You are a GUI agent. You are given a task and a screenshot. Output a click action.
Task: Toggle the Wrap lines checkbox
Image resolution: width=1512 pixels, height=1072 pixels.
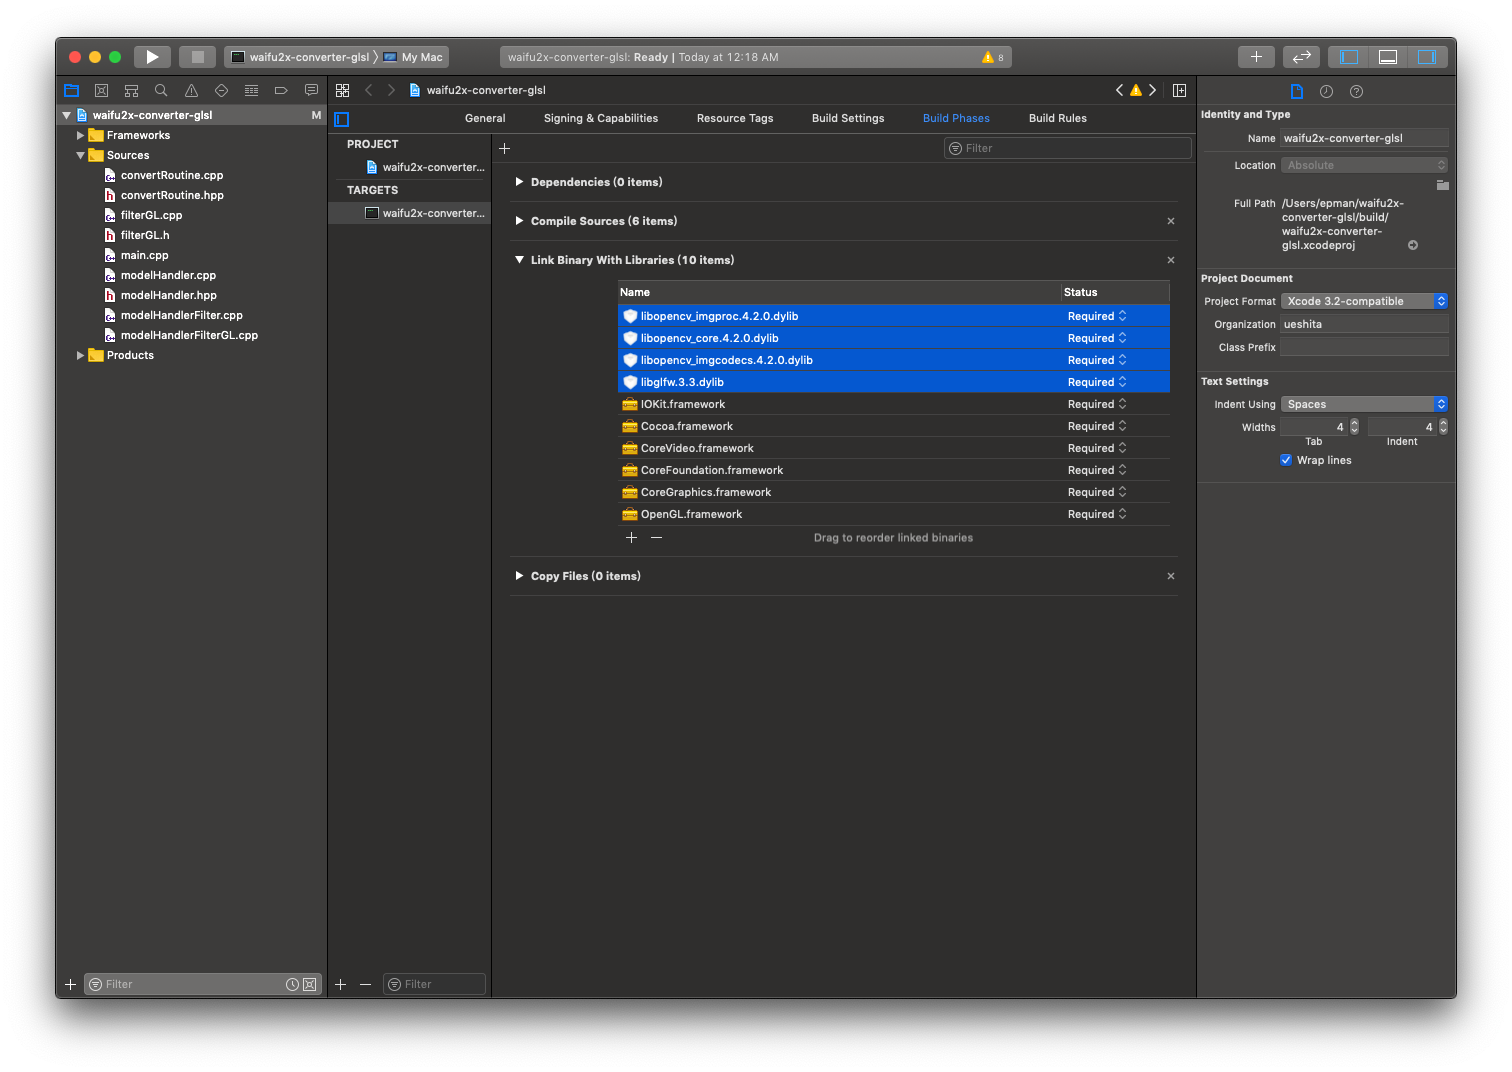tap(1286, 460)
